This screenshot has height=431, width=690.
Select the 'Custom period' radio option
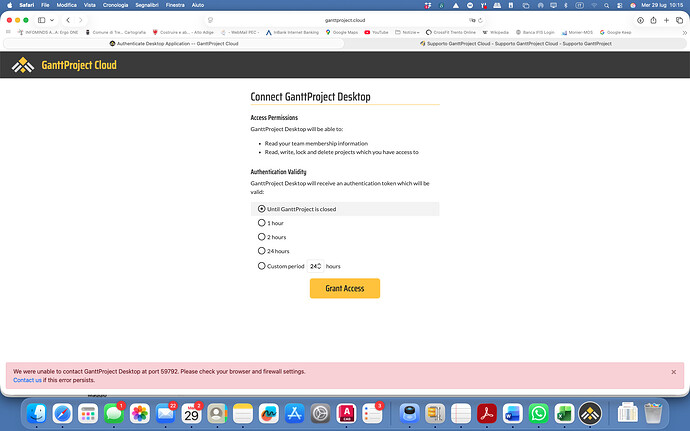(261, 266)
